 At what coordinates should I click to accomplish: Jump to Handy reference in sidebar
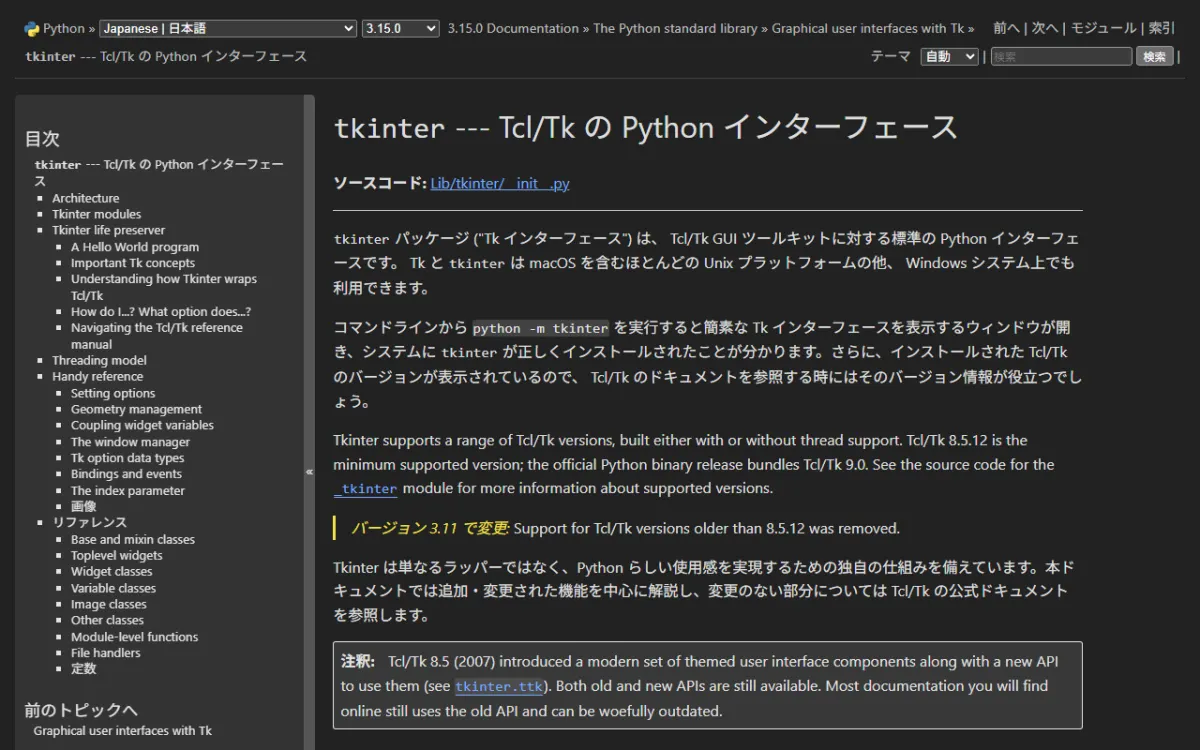pos(98,376)
